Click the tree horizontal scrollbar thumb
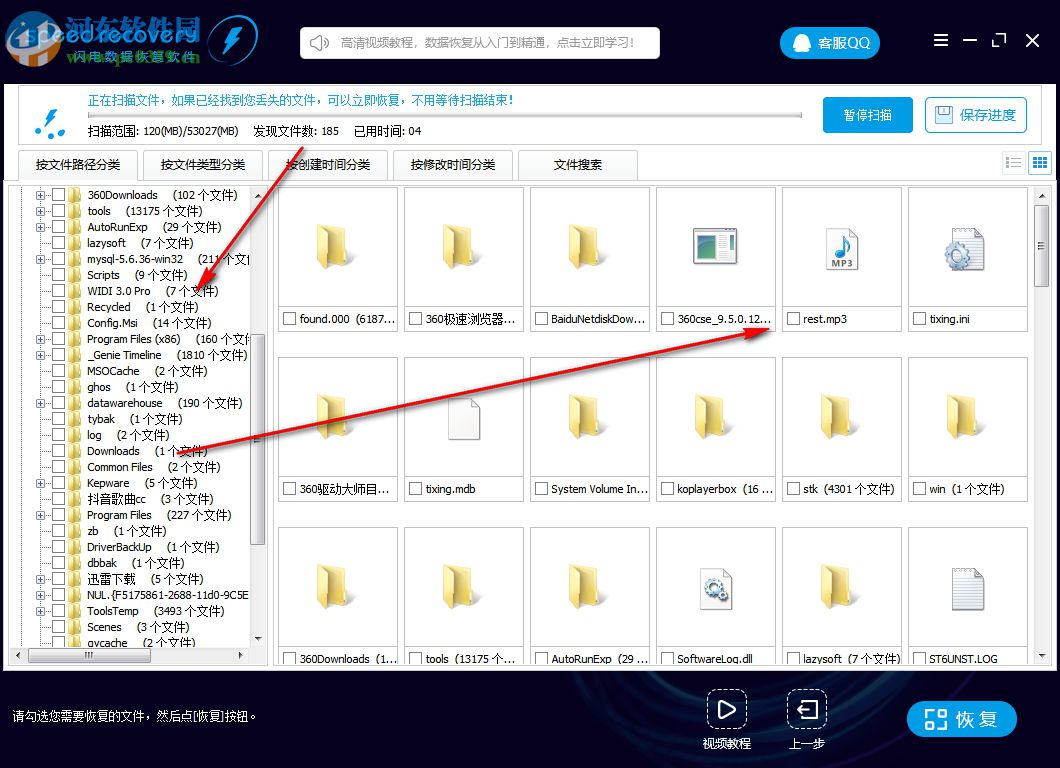Screen dimensions: 1060x768 (x=89, y=655)
